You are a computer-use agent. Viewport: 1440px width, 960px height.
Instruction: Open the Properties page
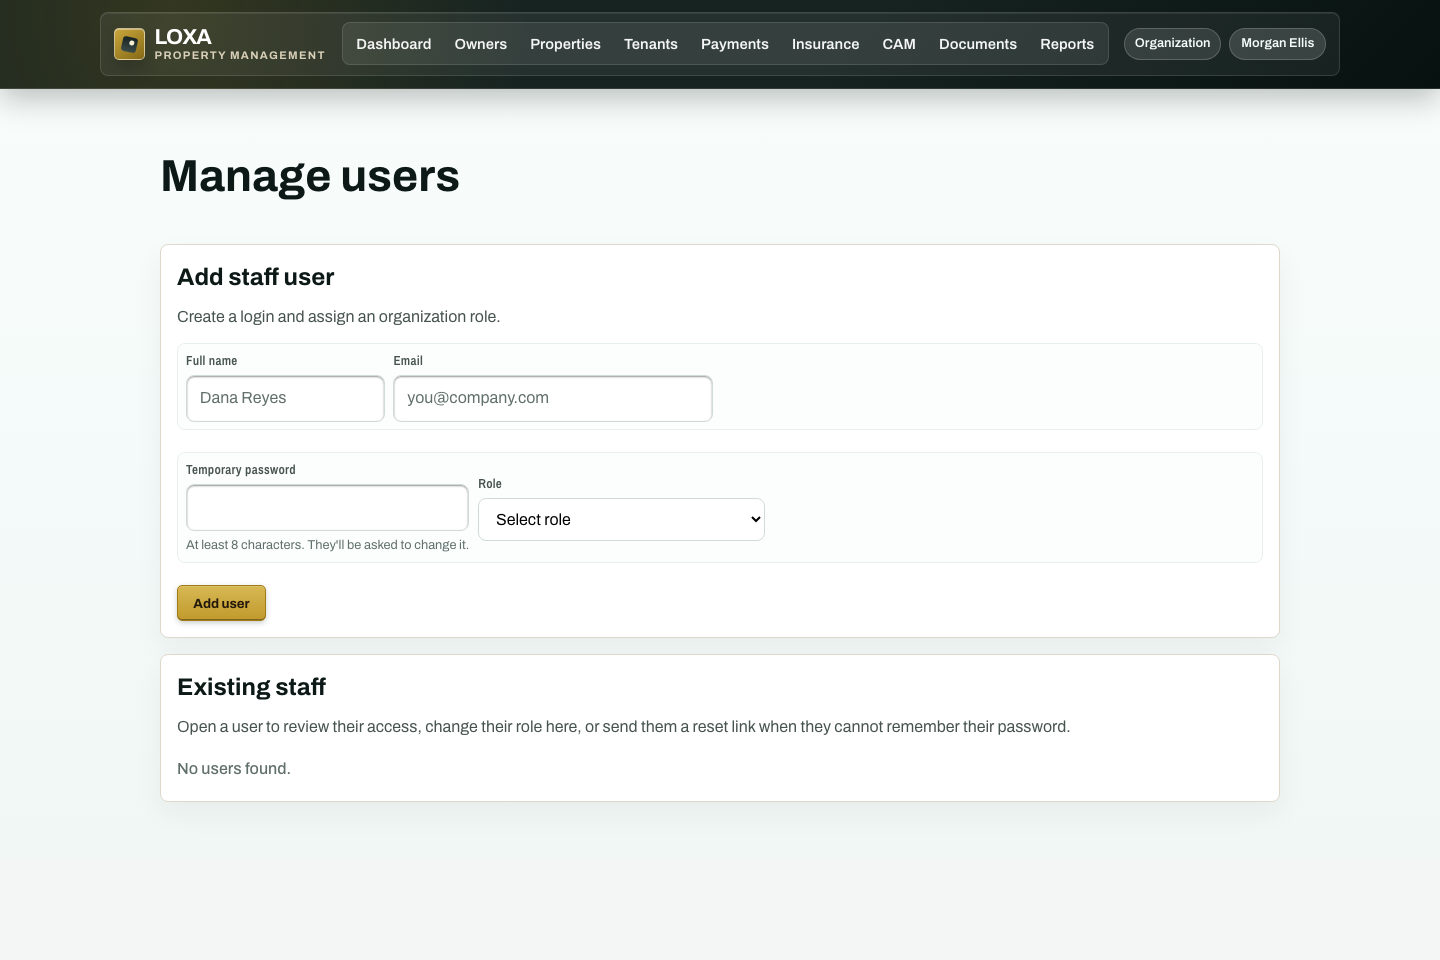click(566, 44)
